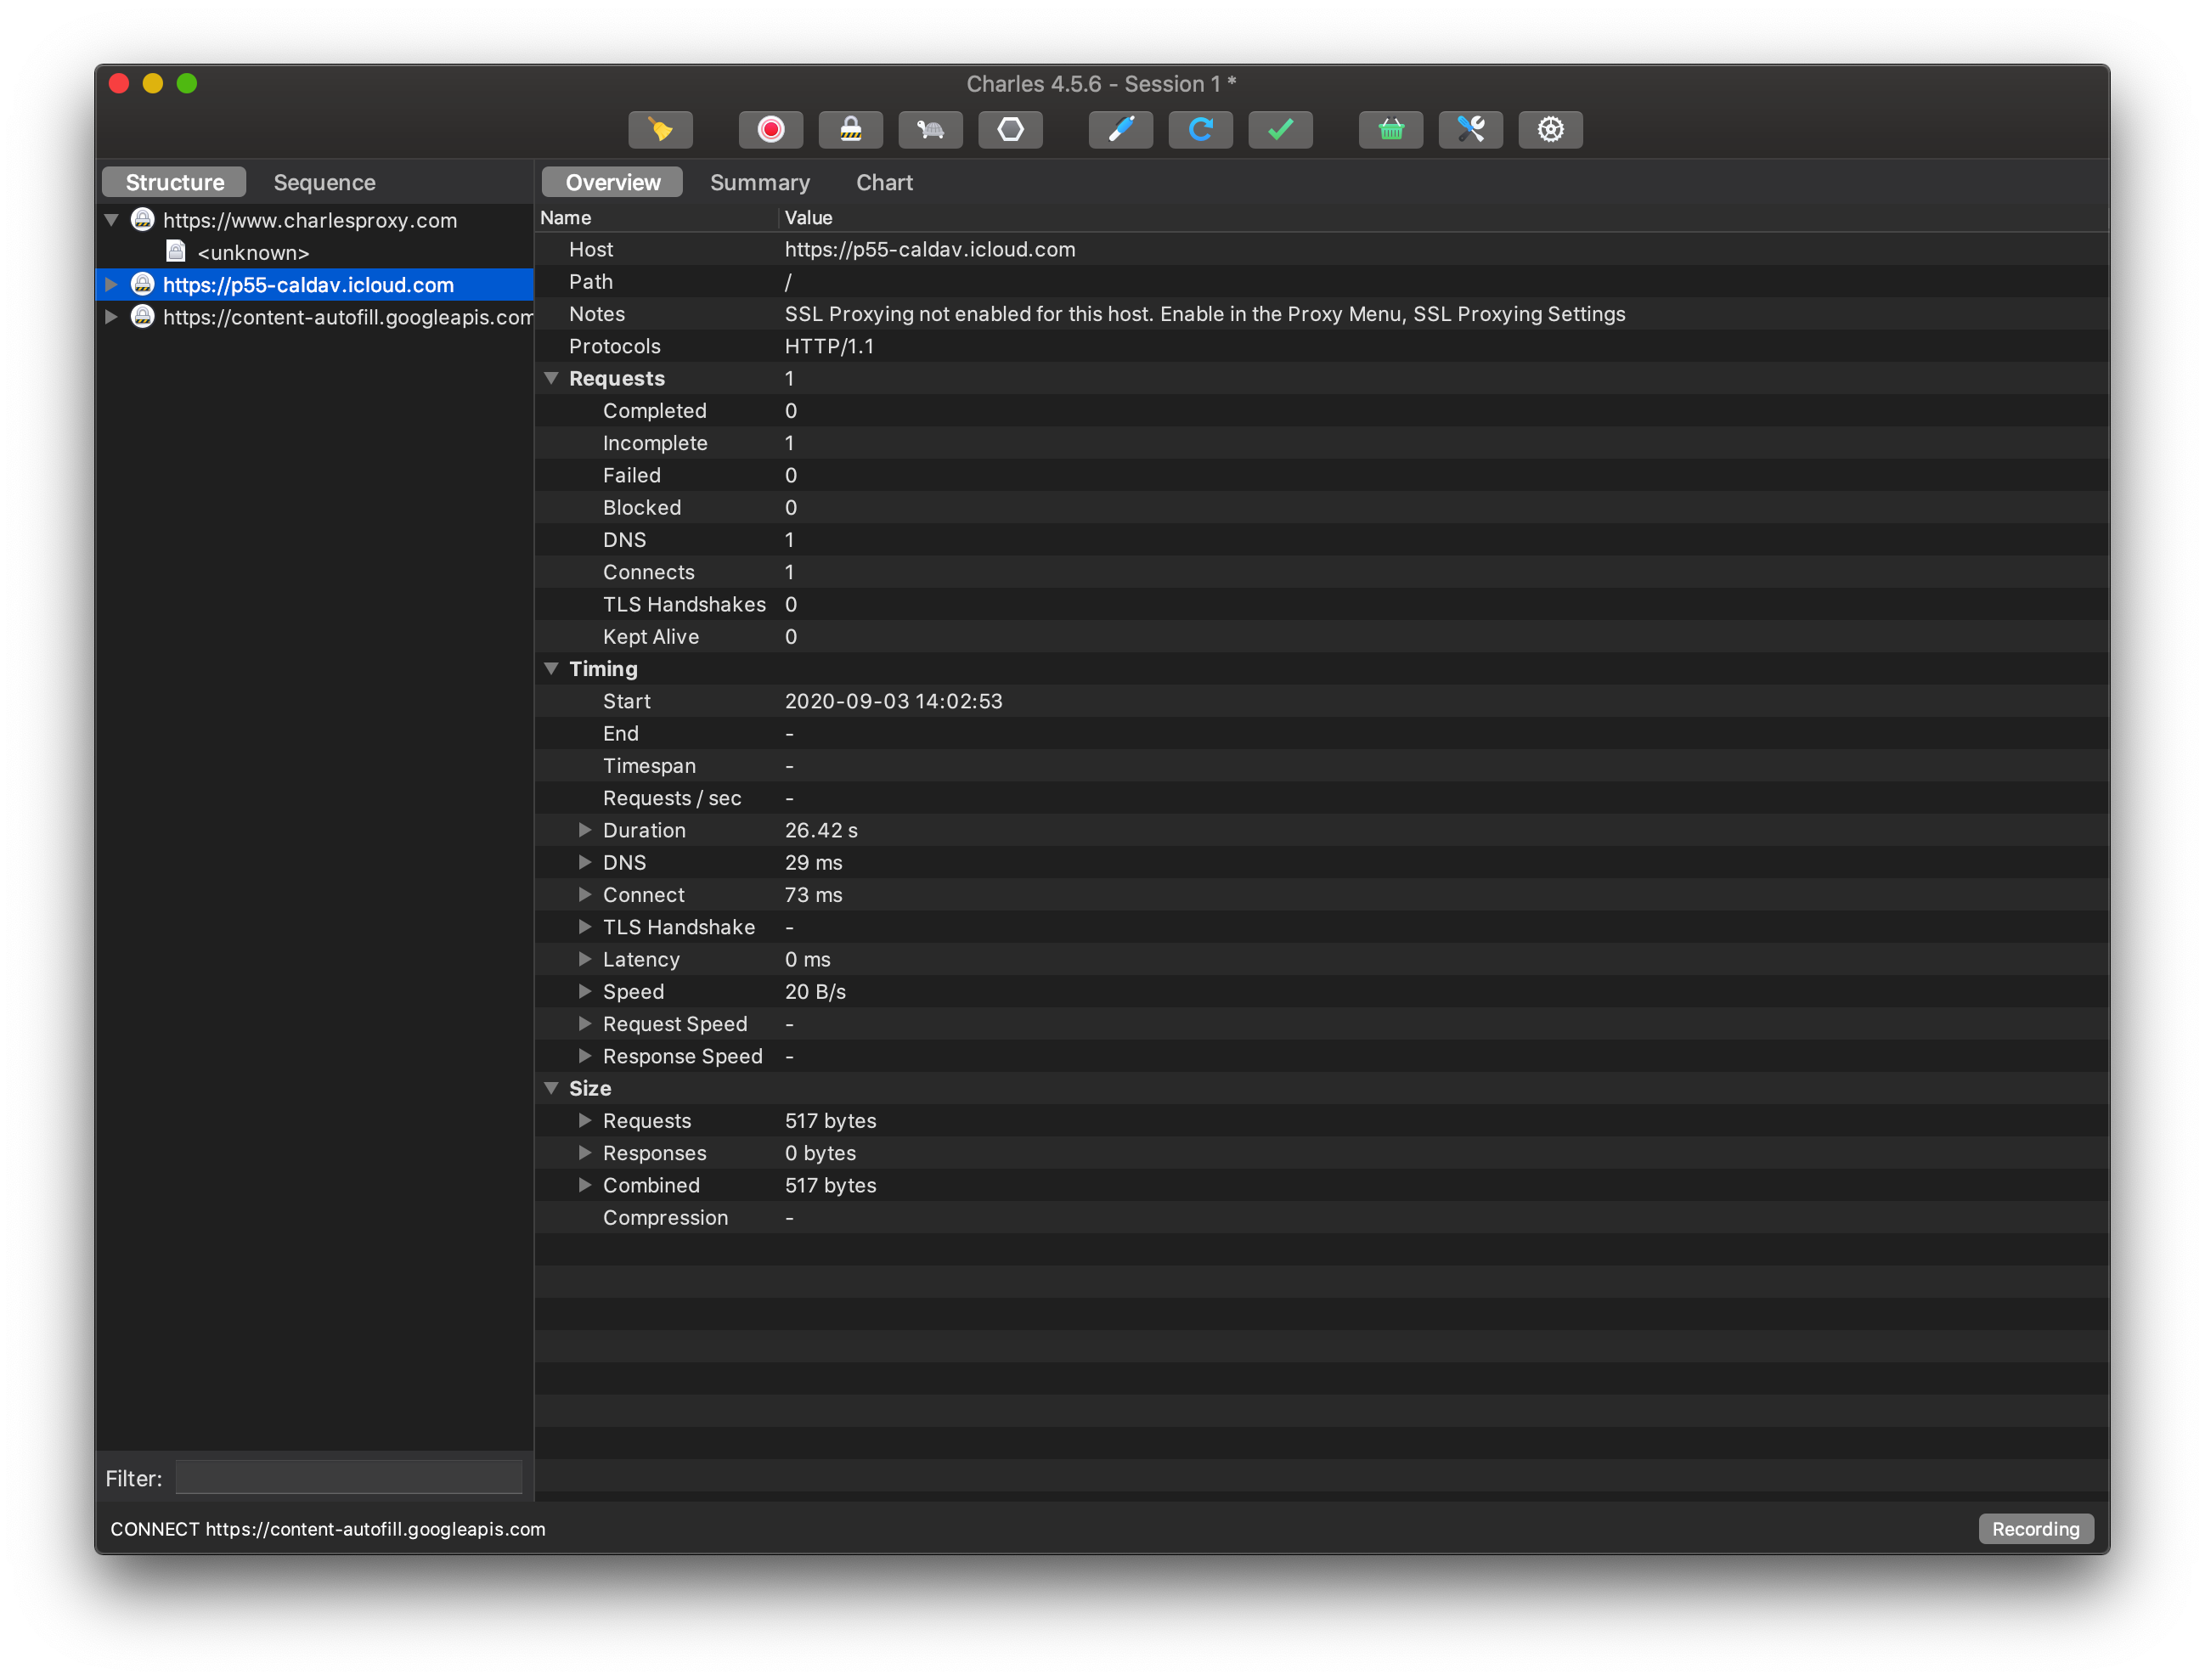Switch to the Sequence view tab
This screenshot has height=1680, width=2205.
325,182
